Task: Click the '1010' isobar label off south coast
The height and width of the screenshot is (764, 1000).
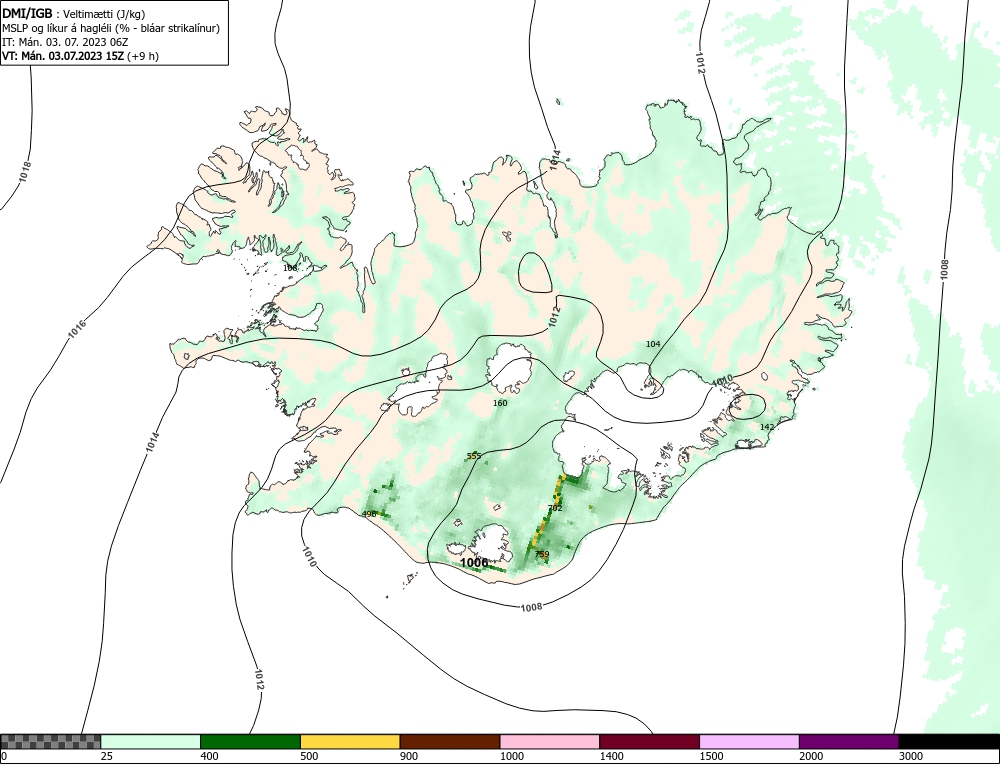Action: [309, 557]
